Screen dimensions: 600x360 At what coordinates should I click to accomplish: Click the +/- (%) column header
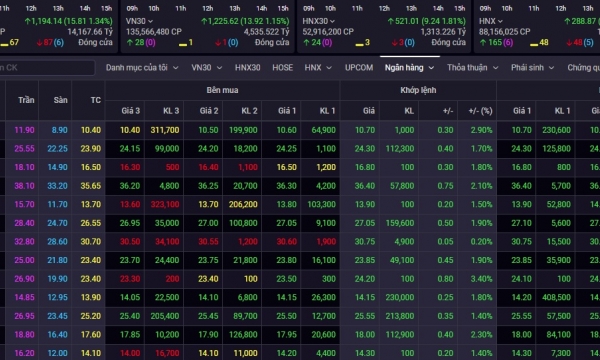pos(480,111)
